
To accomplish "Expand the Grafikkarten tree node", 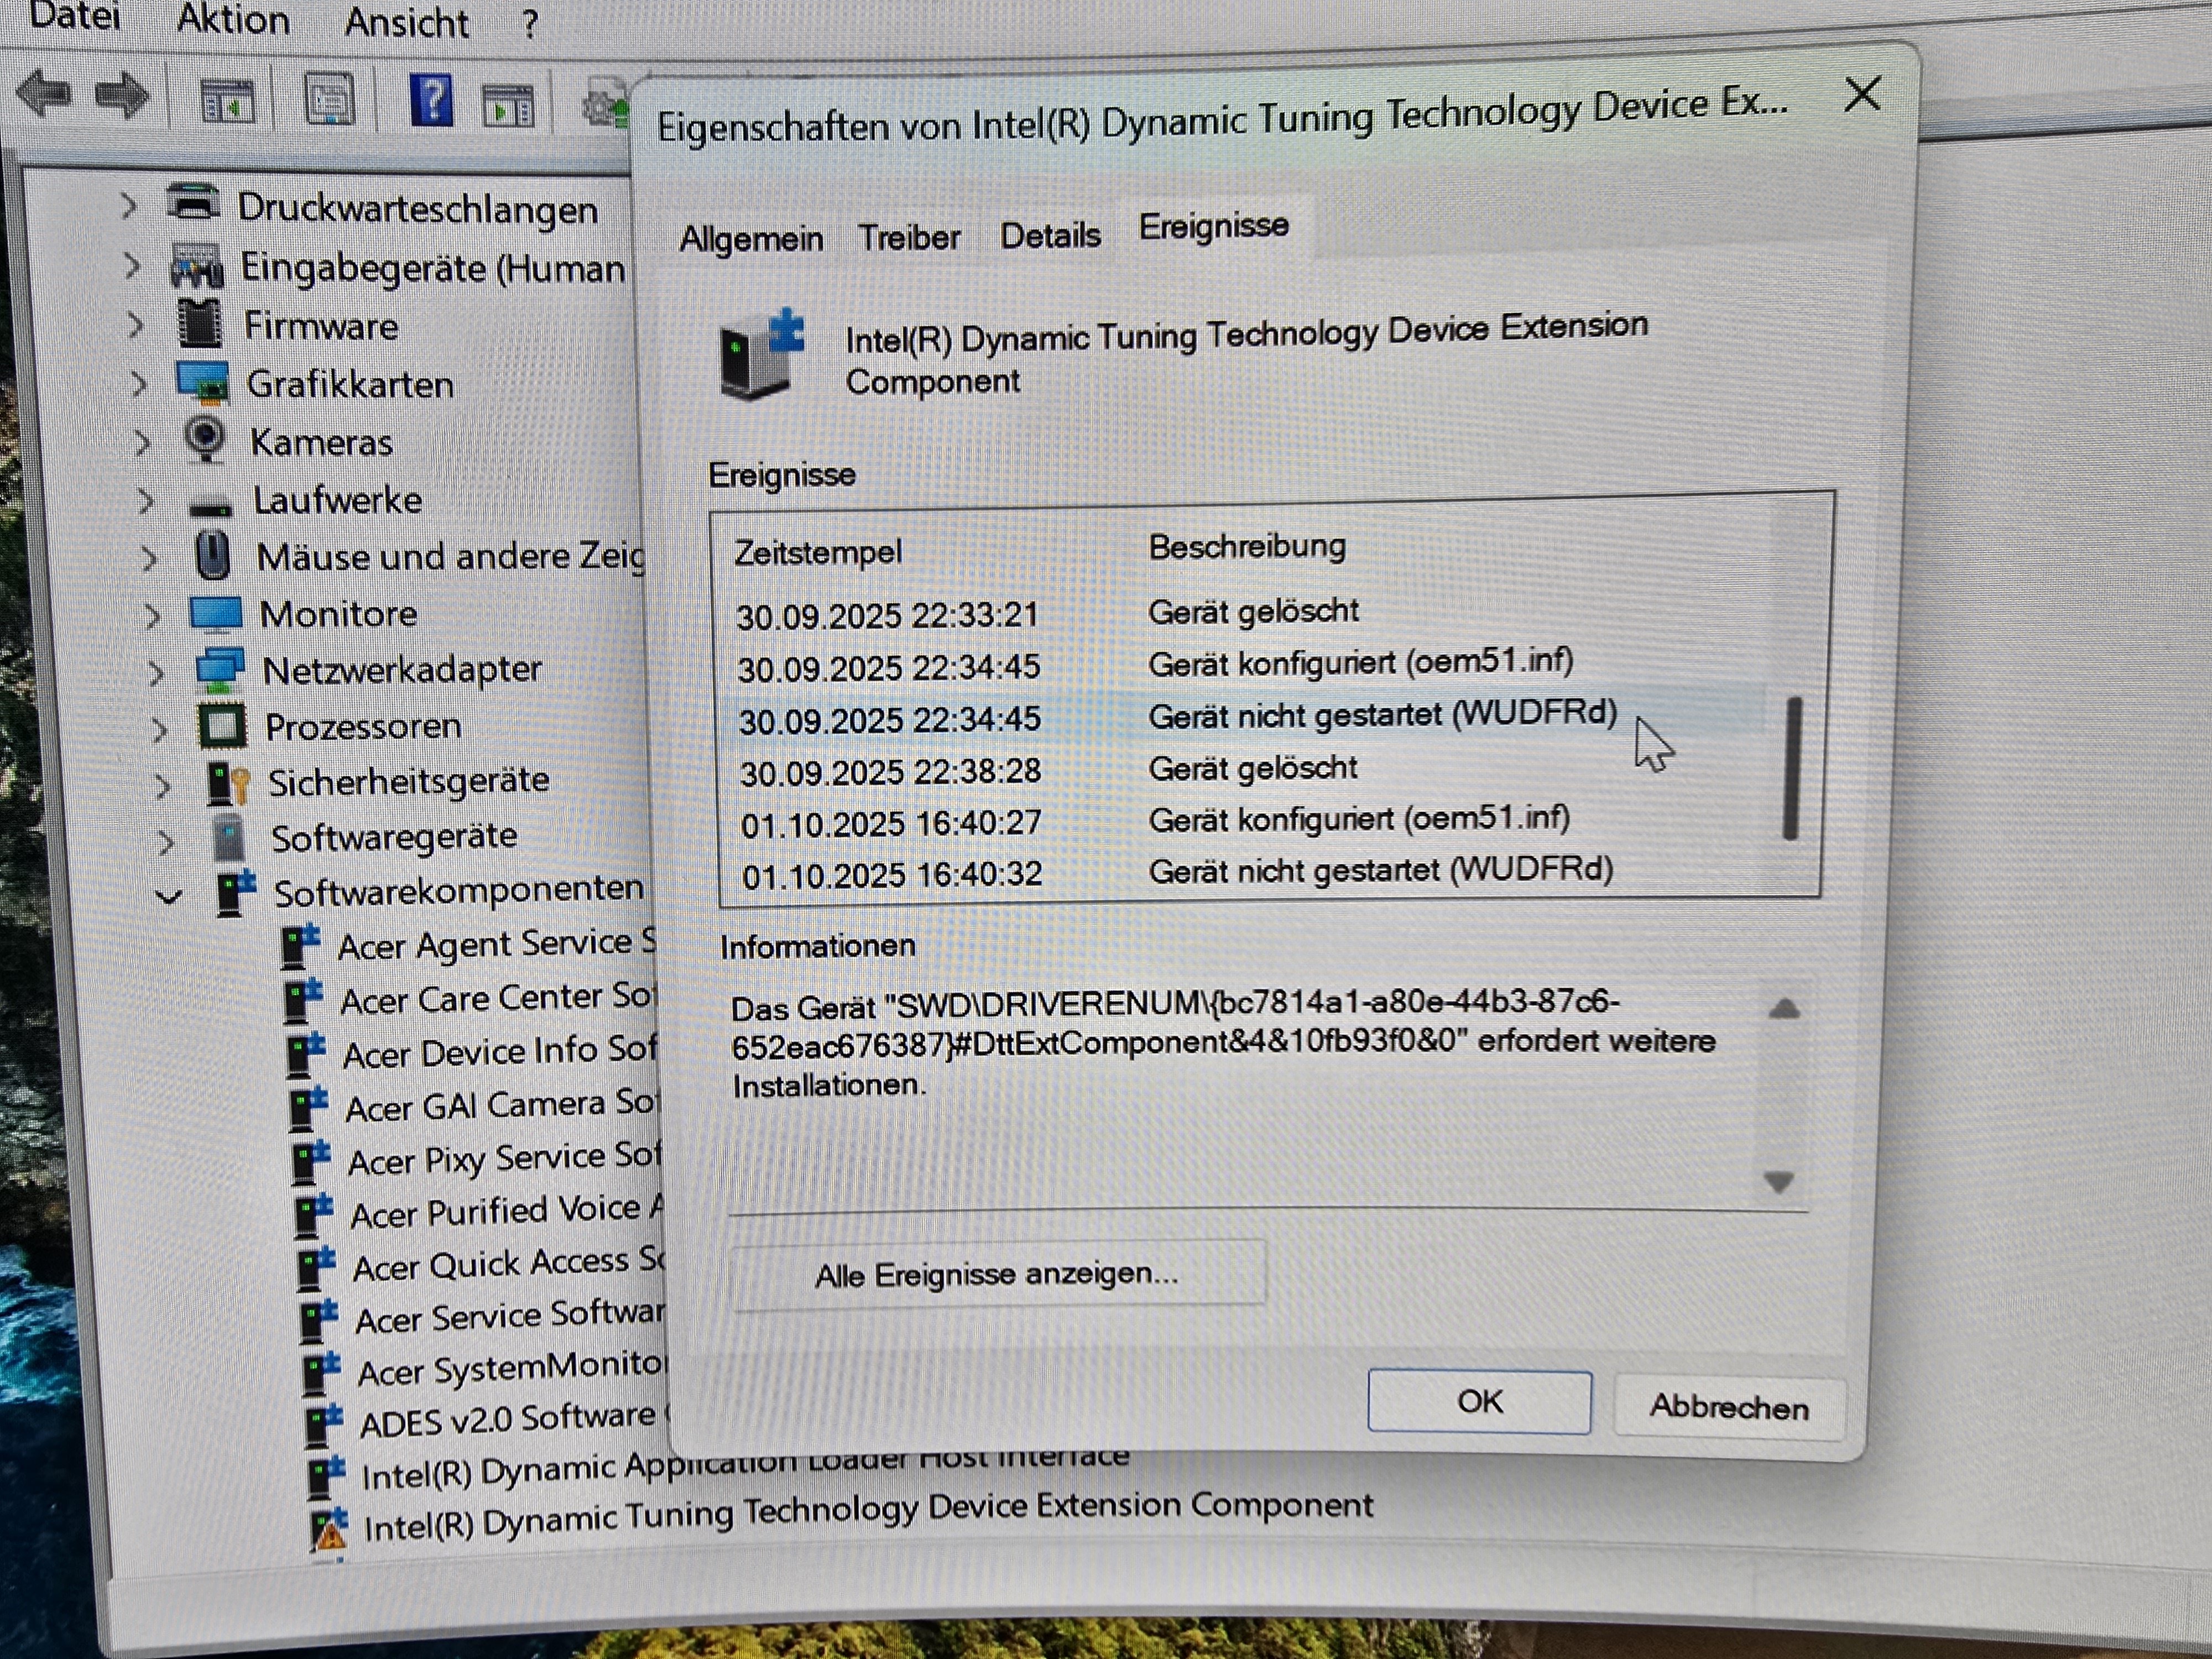I will [139, 384].
